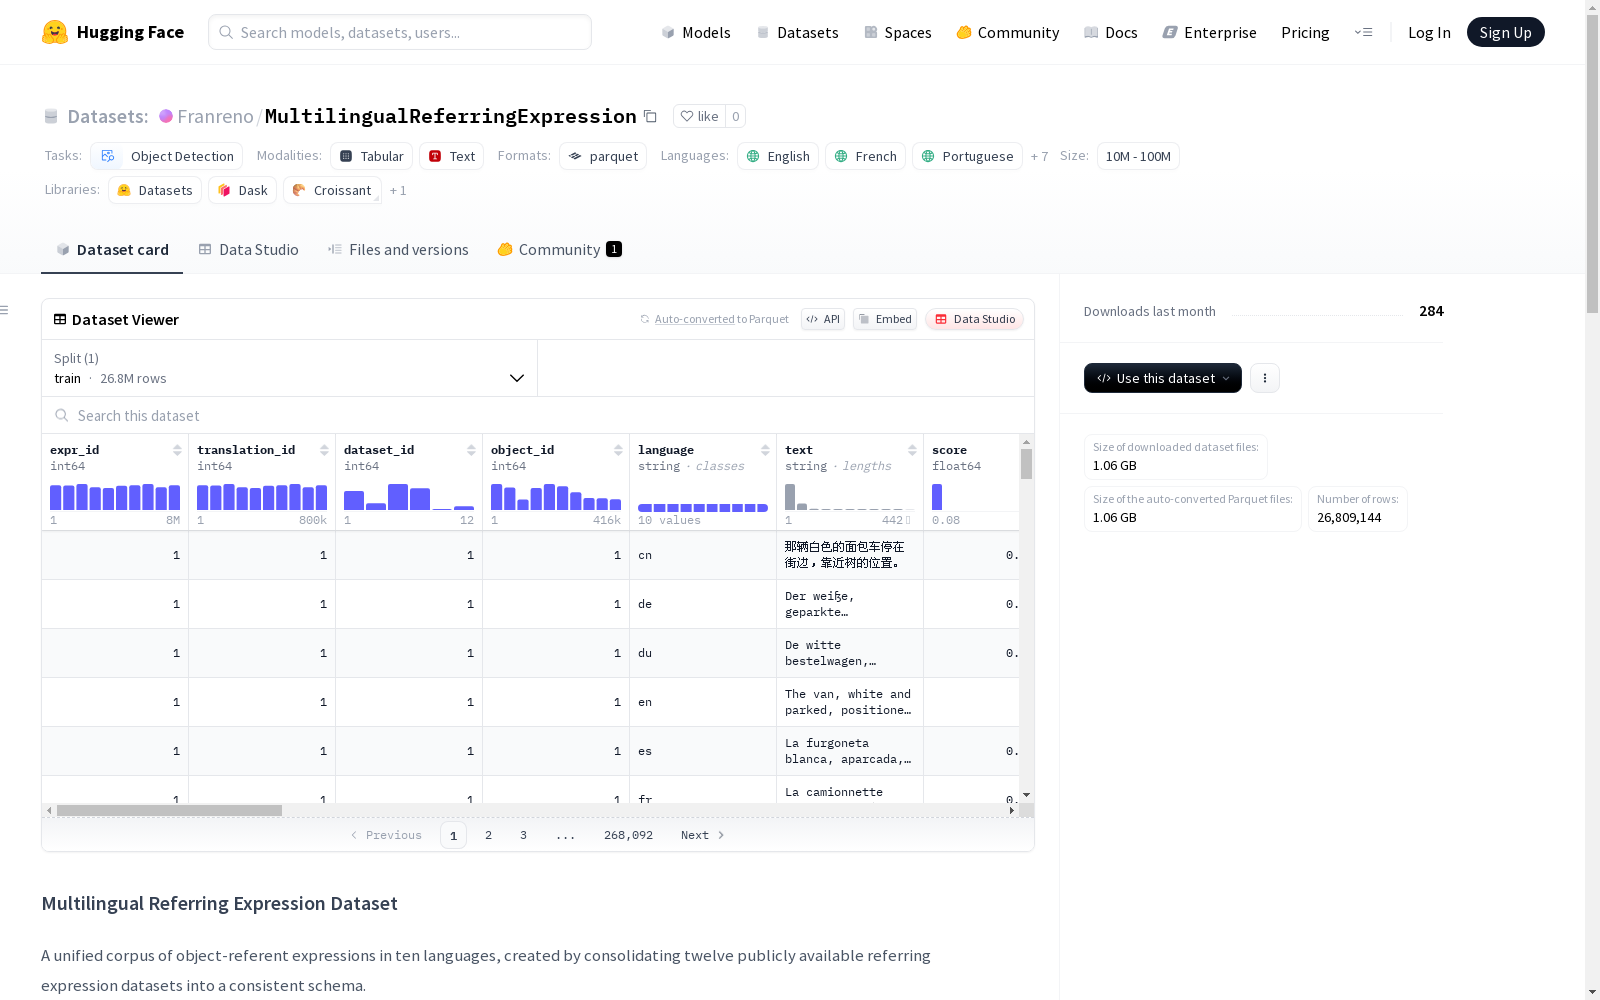Click the Franreno owner link
1600x1000 pixels.
[x=216, y=116]
